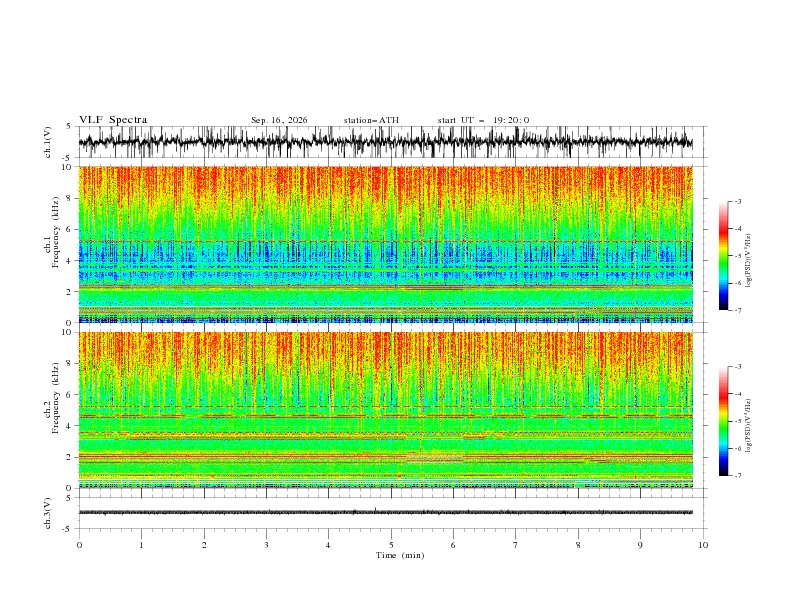This screenshot has height=612, width=792.
Task: Click the ch.1 color scale bar
Action: pos(723,255)
